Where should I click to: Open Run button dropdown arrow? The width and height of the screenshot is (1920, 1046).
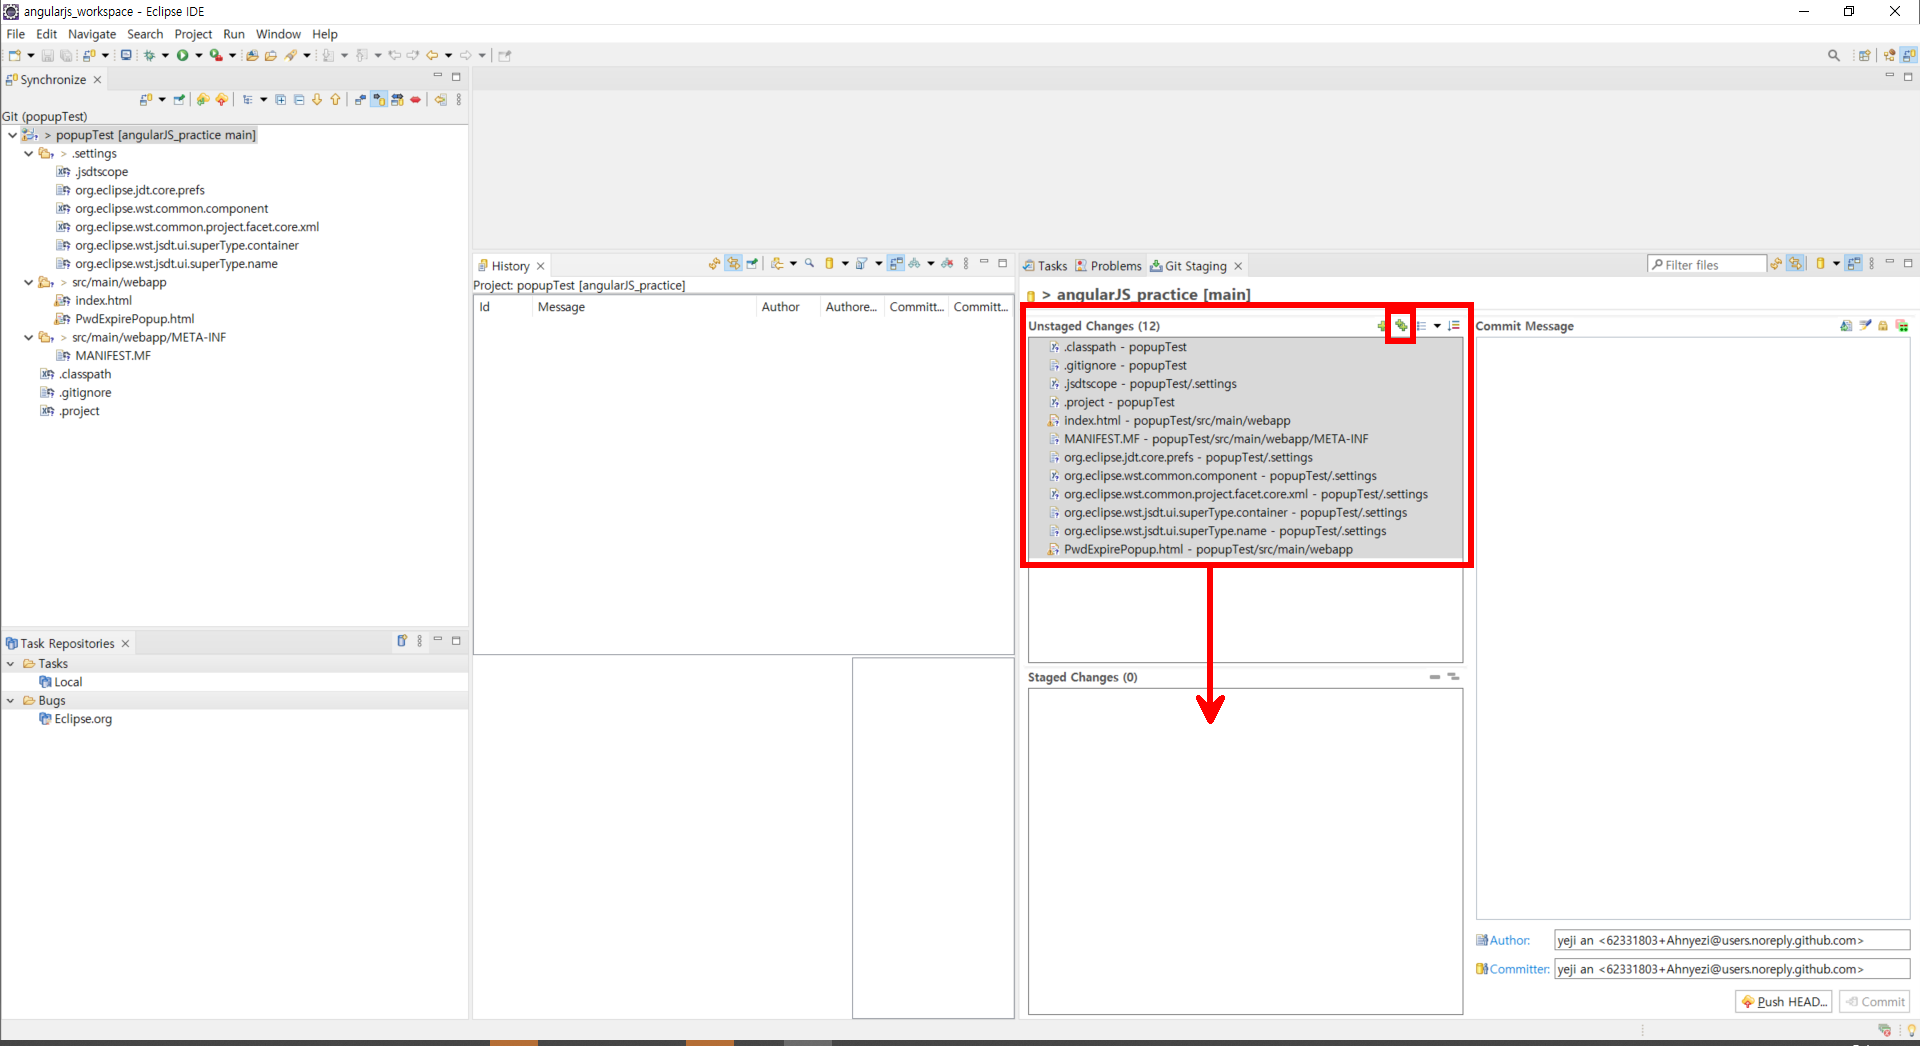199,56
